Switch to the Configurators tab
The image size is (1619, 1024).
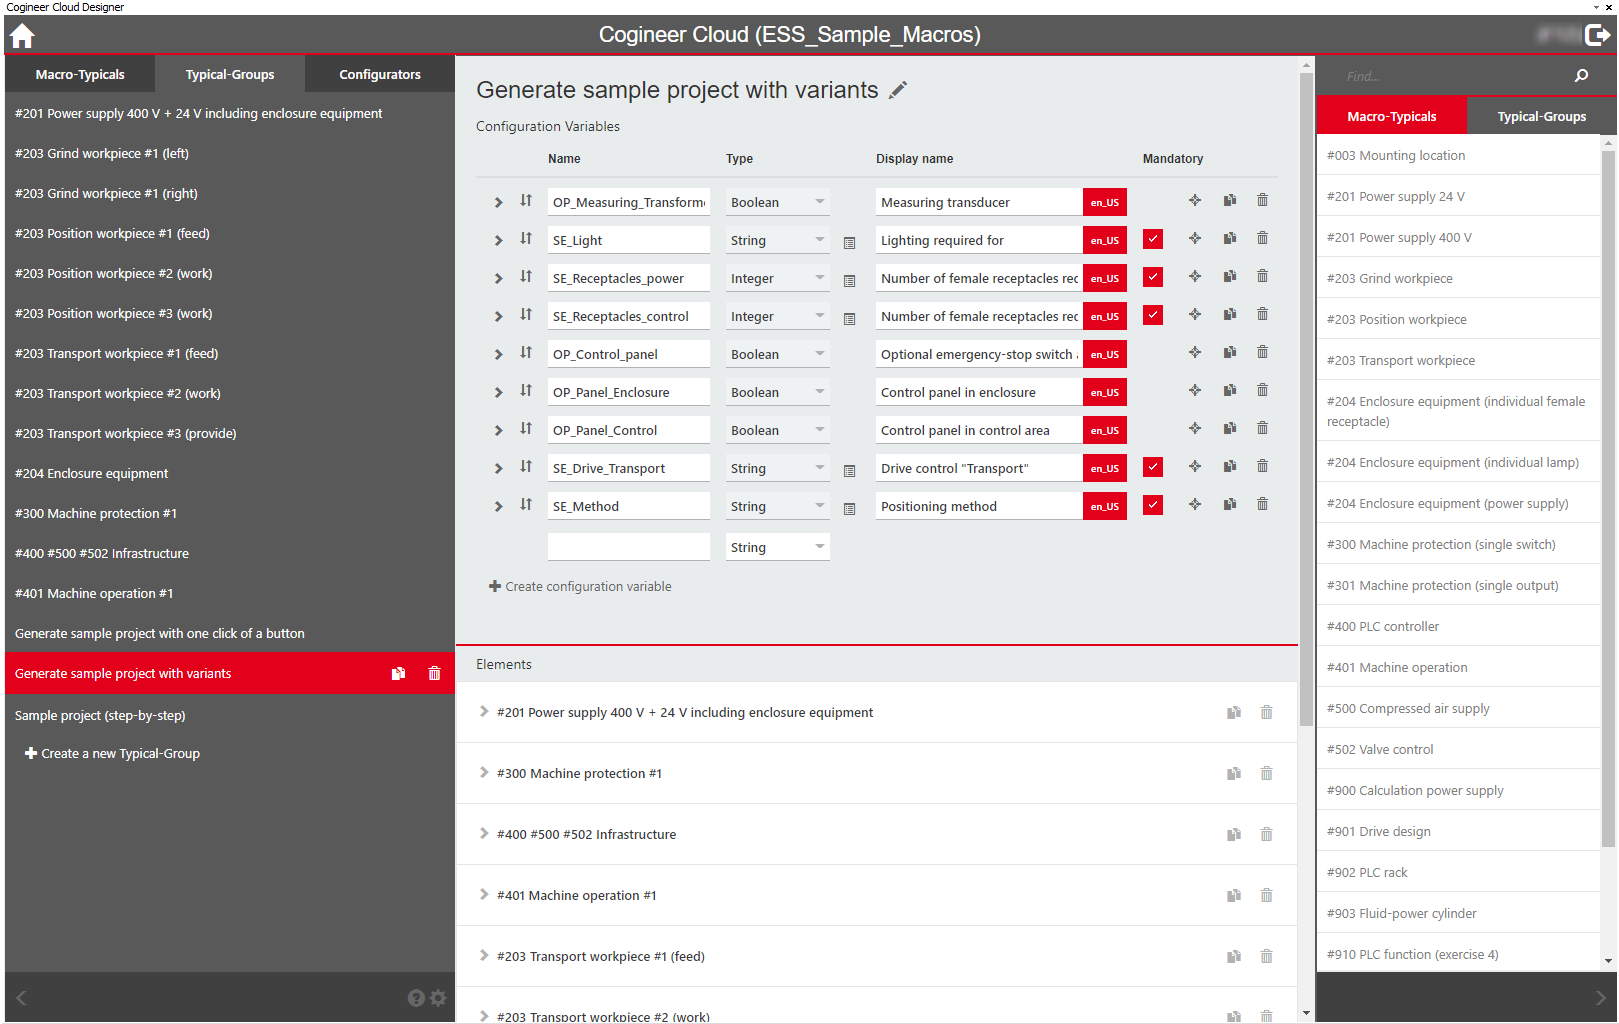click(379, 75)
